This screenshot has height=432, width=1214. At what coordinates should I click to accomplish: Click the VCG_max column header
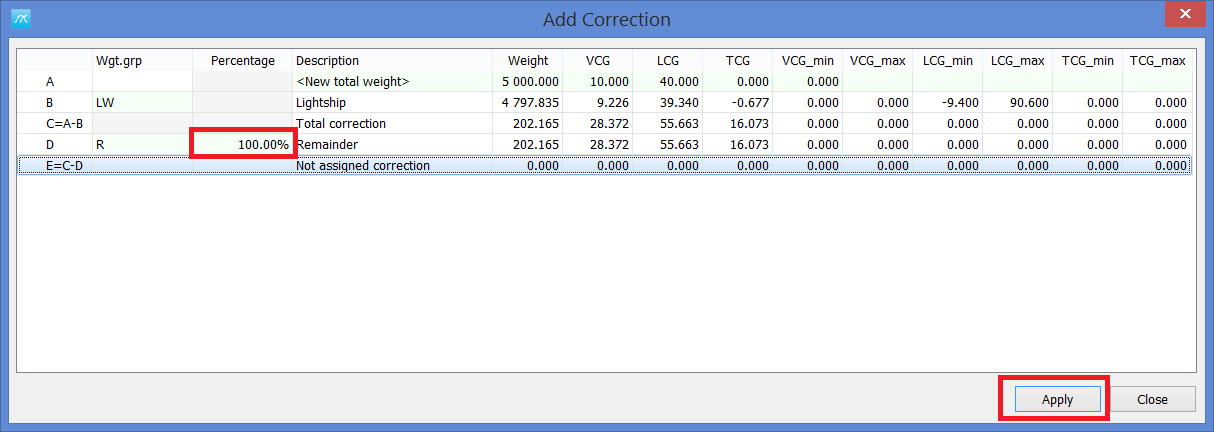coord(877,61)
